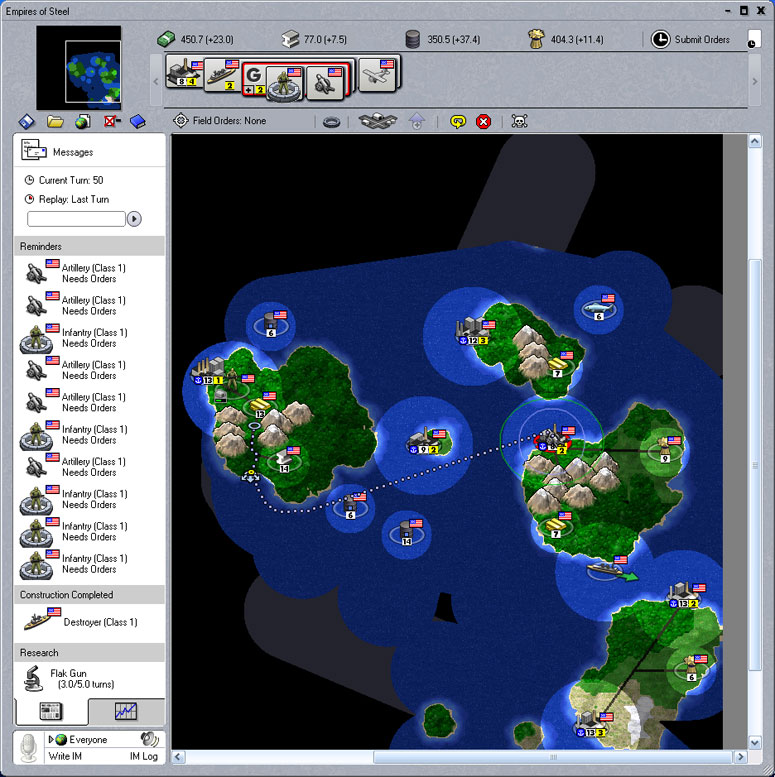Select the destroyer with green arrow on map
This screenshot has height=777, width=775.
point(606,569)
